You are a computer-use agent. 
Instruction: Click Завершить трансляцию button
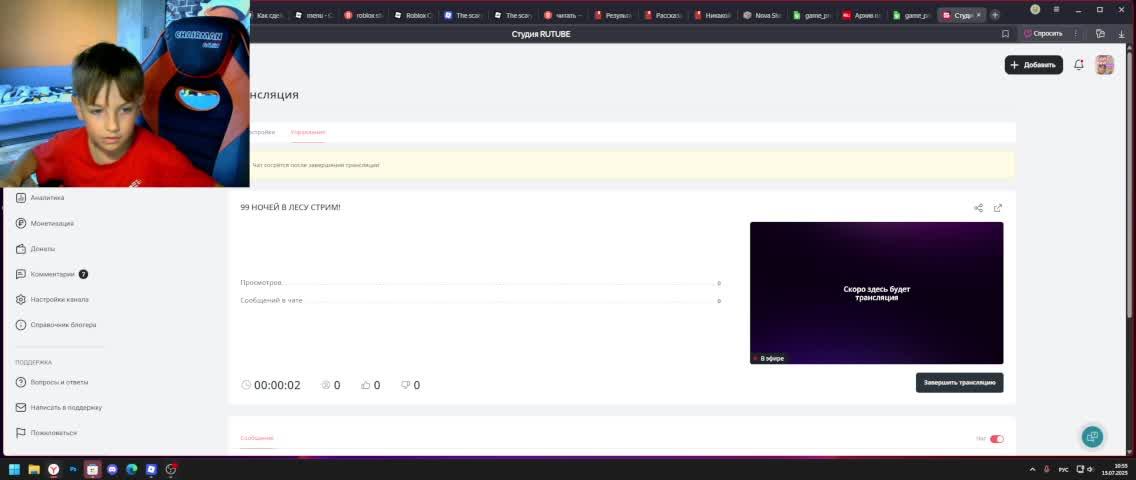click(x=959, y=383)
